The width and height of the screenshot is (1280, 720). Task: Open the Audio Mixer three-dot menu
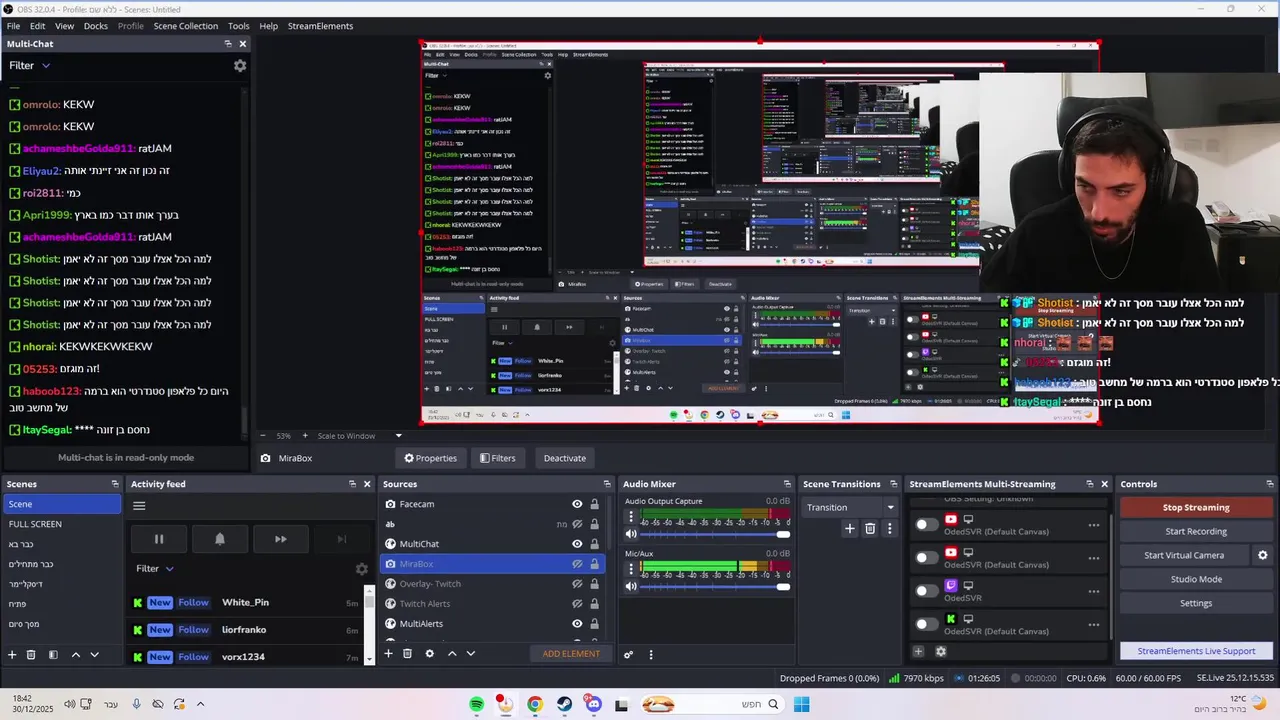pyautogui.click(x=651, y=655)
